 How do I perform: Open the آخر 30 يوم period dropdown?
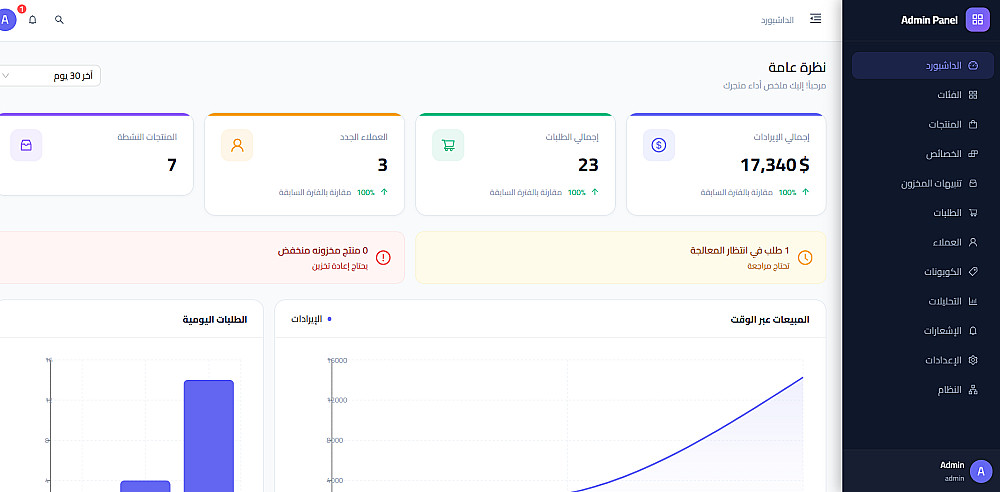(x=48, y=76)
